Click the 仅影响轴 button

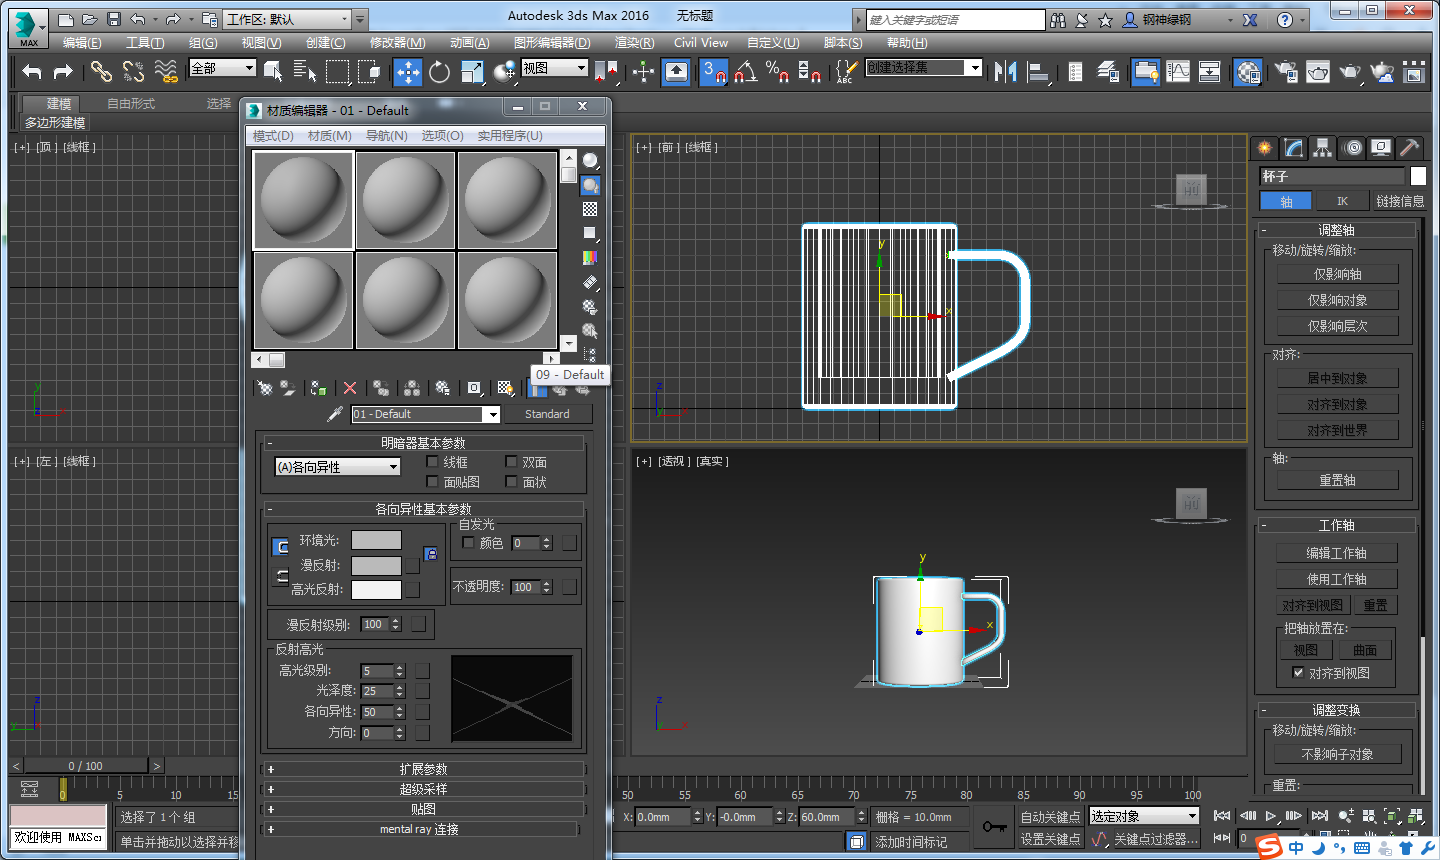(x=1337, y=274)
